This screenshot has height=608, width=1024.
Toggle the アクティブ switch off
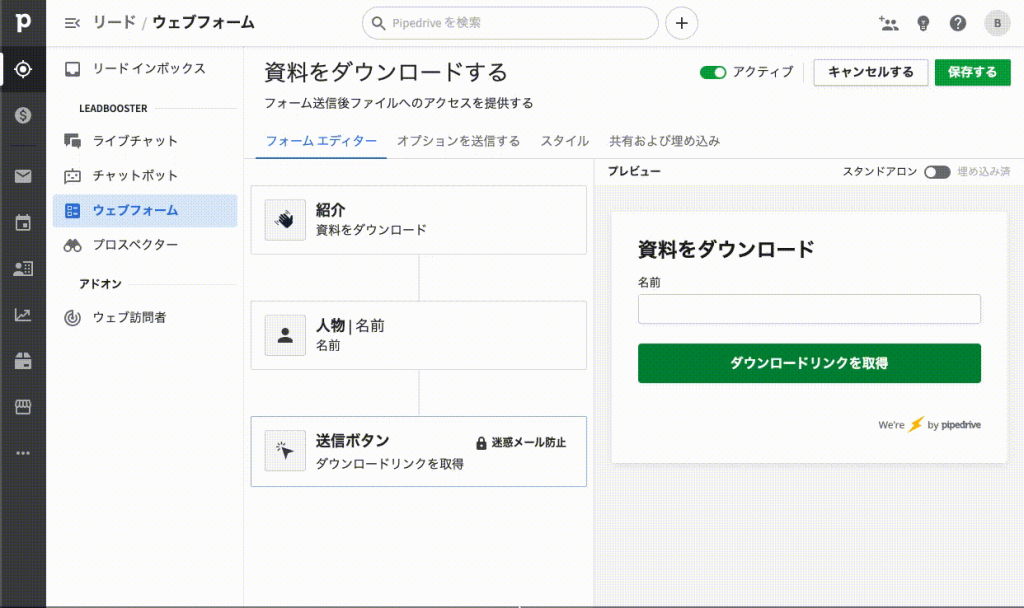(712, 72)
